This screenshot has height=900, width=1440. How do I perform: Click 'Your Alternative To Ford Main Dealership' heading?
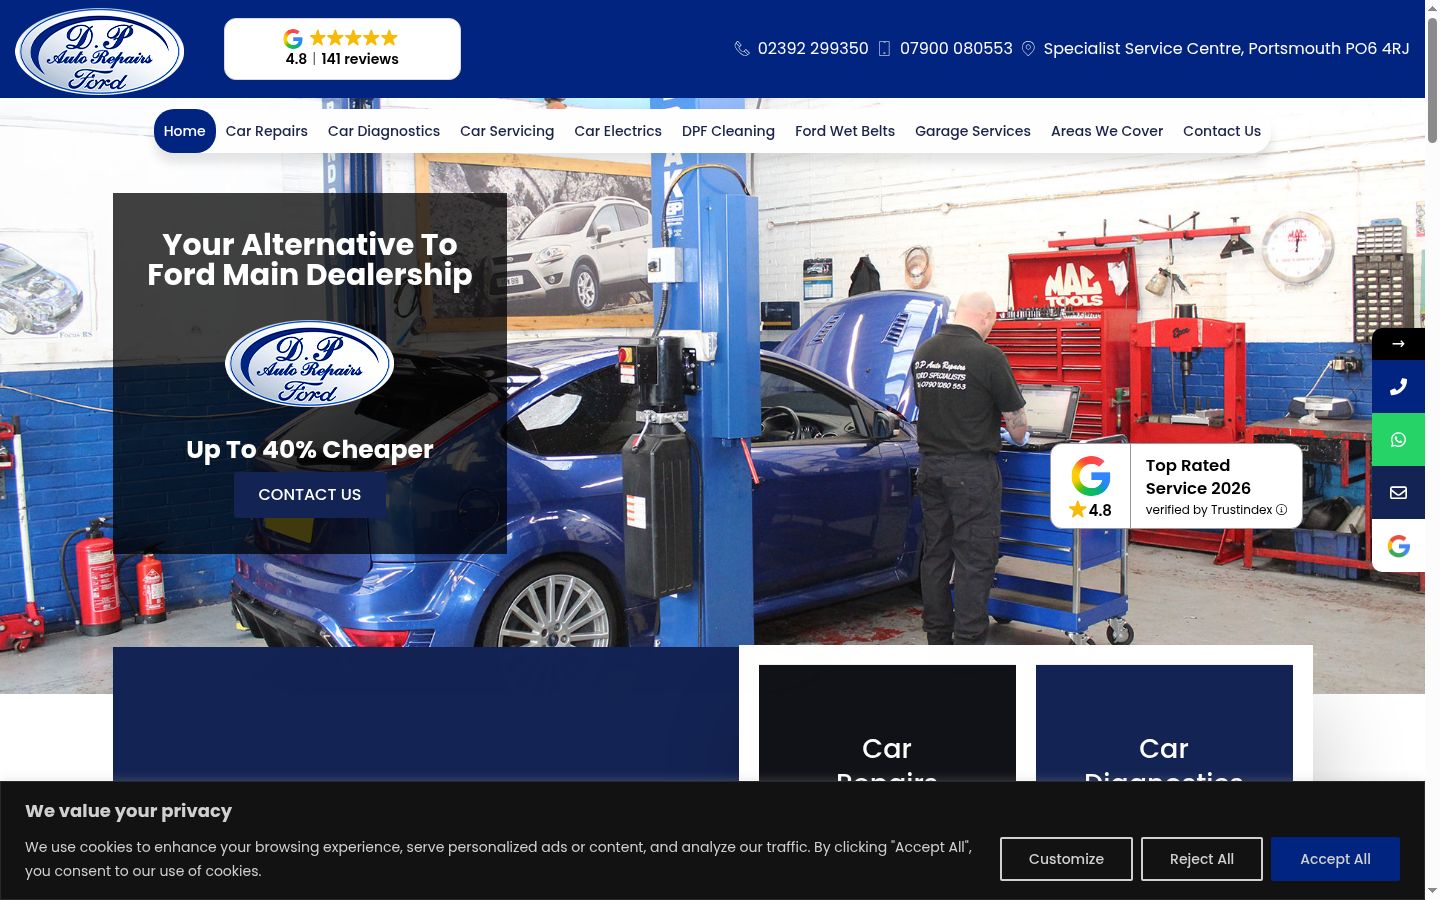(310, 260)
